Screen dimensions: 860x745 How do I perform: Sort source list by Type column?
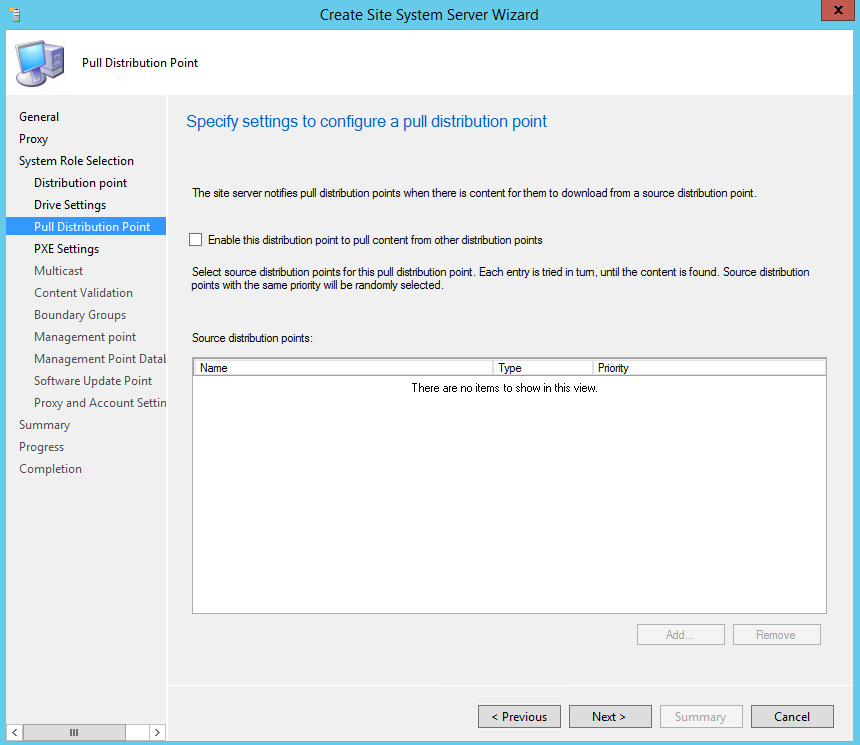click(543, 368)
